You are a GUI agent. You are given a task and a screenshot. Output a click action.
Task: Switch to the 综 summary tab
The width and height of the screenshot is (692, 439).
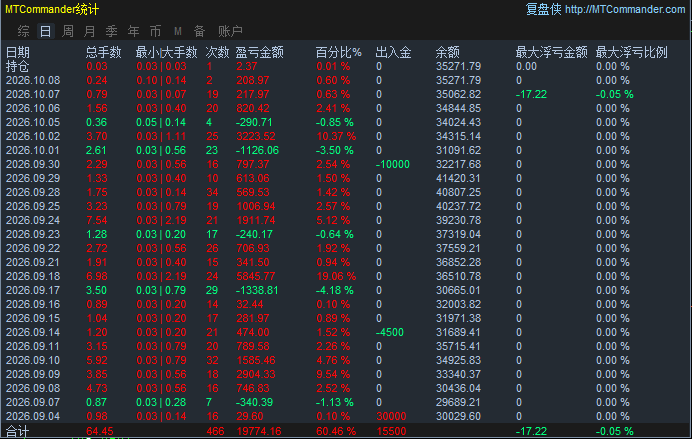[x=23, y=31]
